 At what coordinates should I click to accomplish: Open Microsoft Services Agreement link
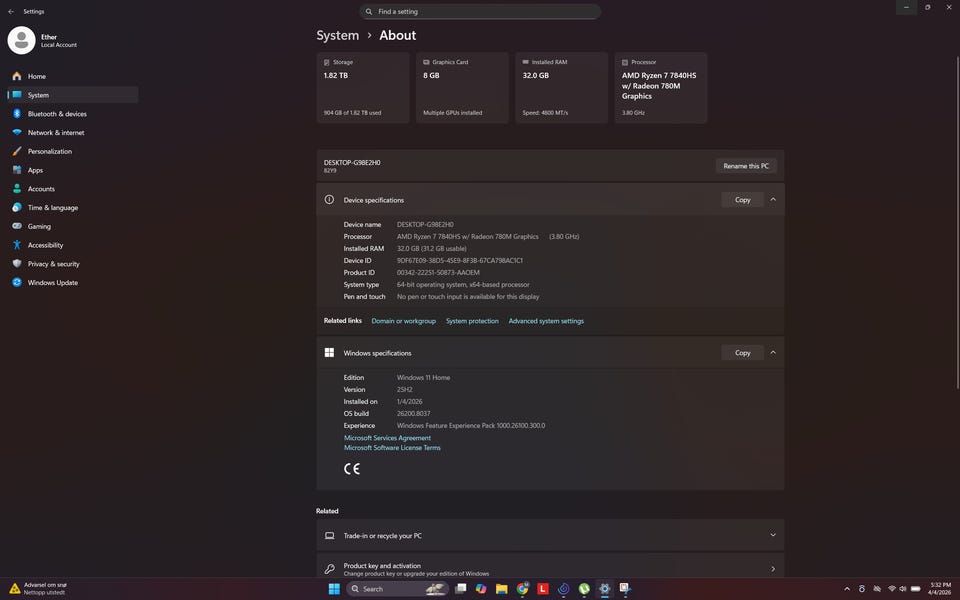click(x=387, y=438)
